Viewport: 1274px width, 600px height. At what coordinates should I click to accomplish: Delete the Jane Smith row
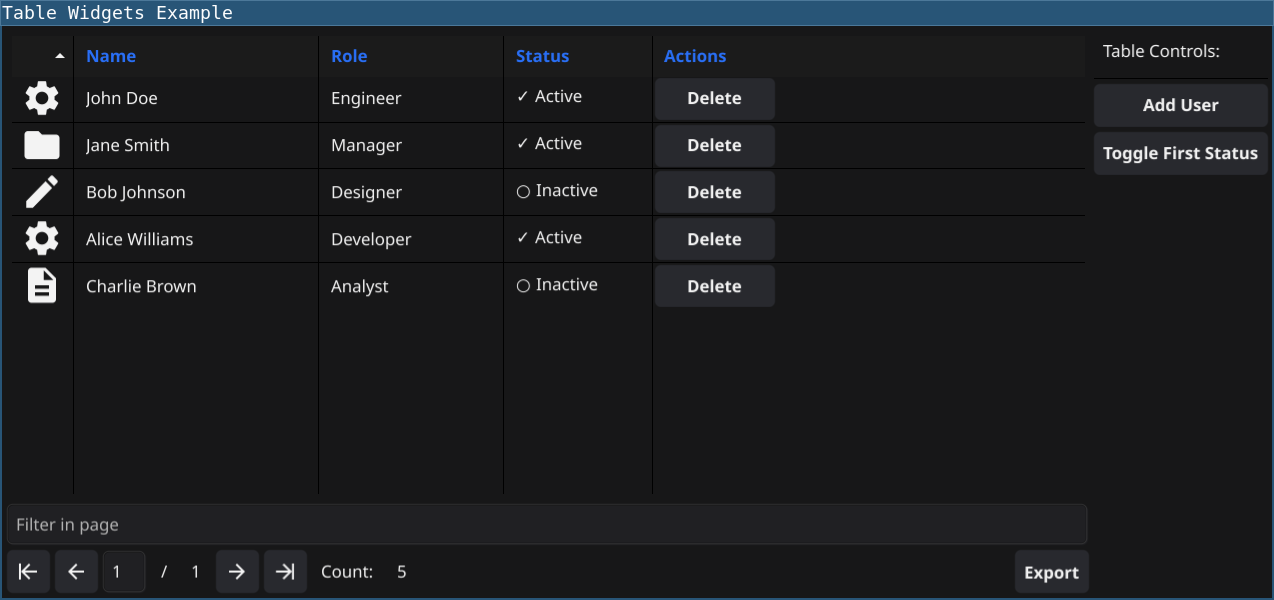click(x=714, y=145)
